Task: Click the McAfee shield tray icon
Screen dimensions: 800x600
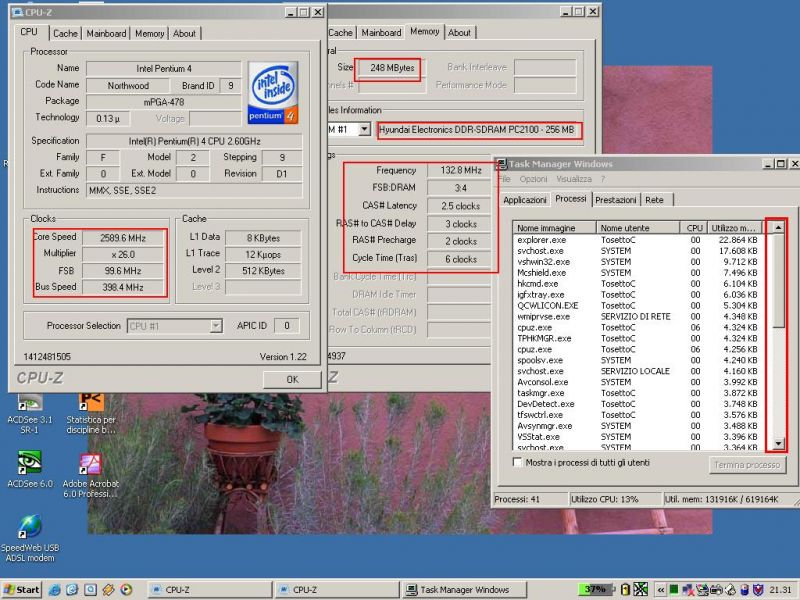Action: coord(758,590)
